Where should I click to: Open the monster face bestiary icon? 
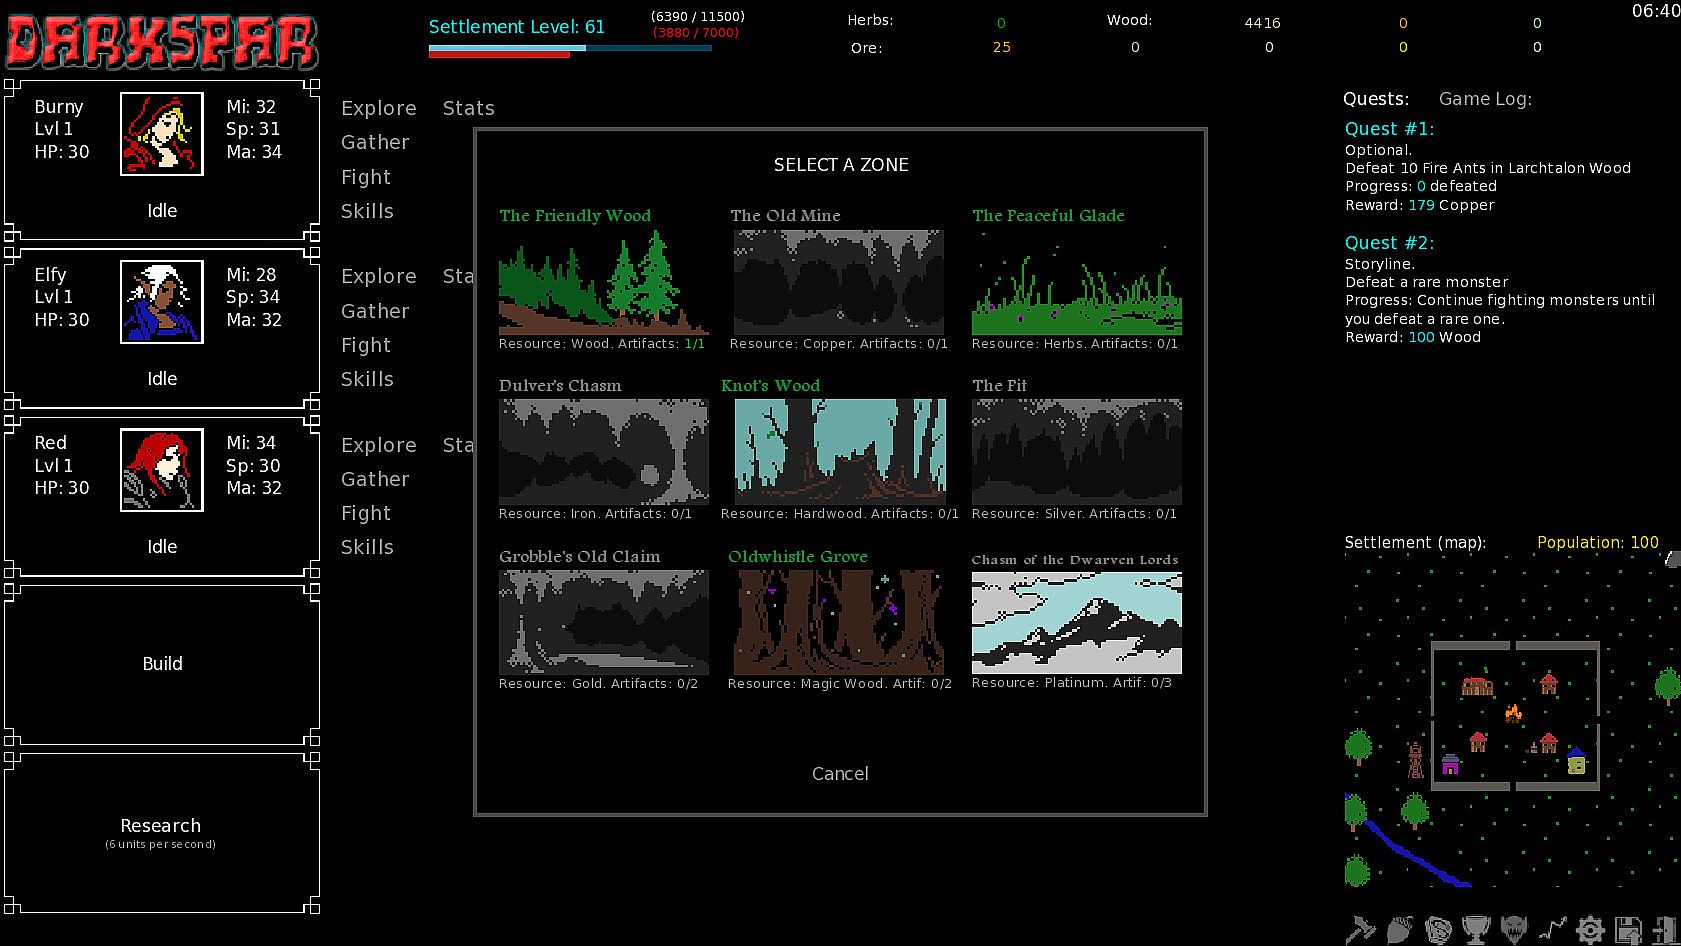[x=1514, y=929]
